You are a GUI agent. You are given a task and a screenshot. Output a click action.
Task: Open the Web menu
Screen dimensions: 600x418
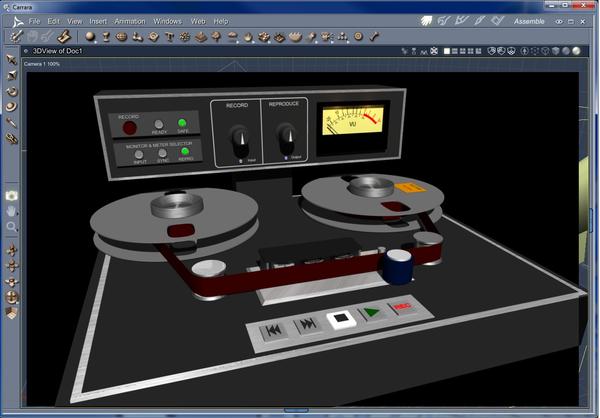click(x=198, y=21)
